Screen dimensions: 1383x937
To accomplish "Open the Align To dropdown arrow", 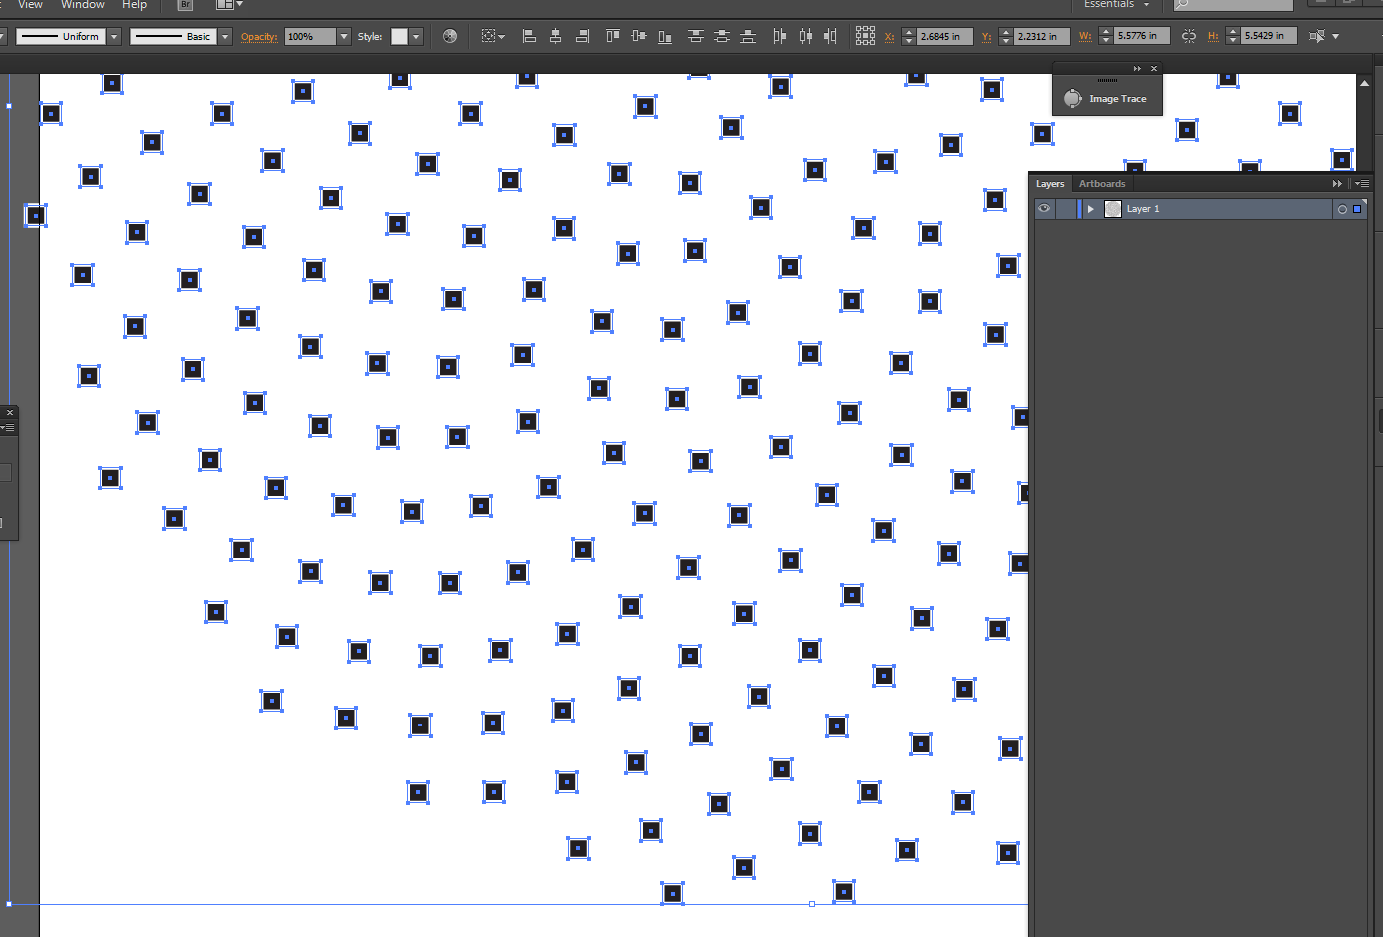I will pos(501,37).
